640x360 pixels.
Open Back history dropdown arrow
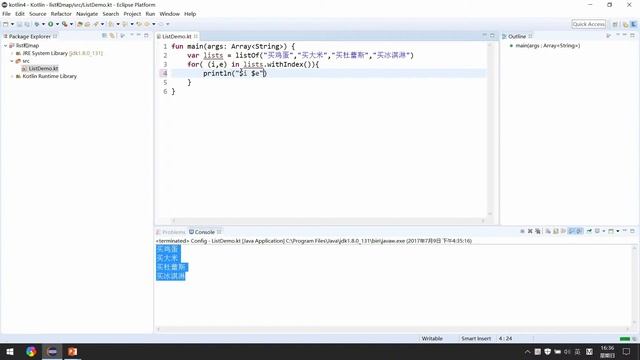153,24
